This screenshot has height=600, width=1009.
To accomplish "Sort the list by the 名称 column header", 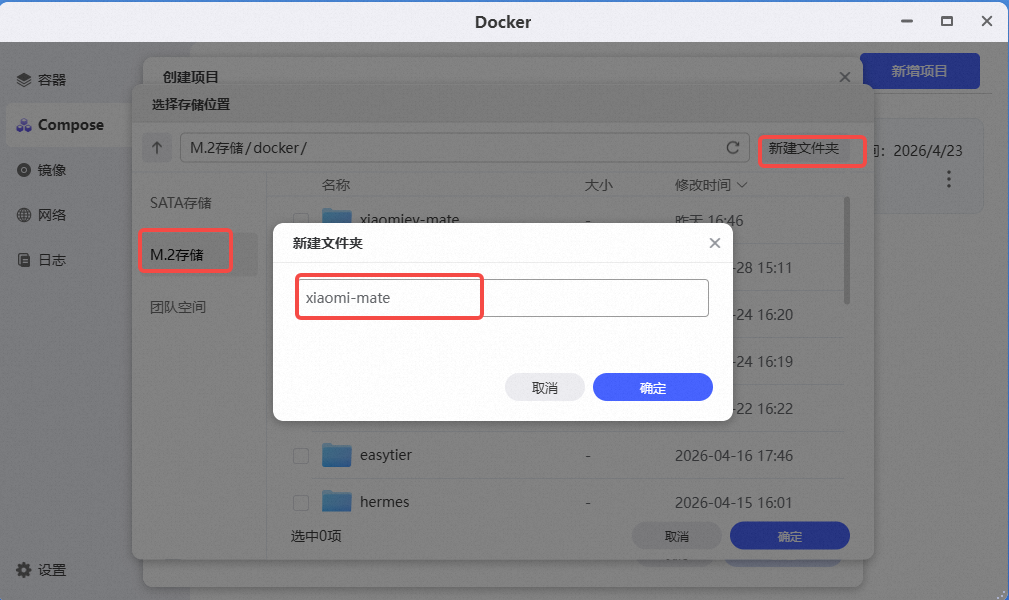I will [336, 185].
